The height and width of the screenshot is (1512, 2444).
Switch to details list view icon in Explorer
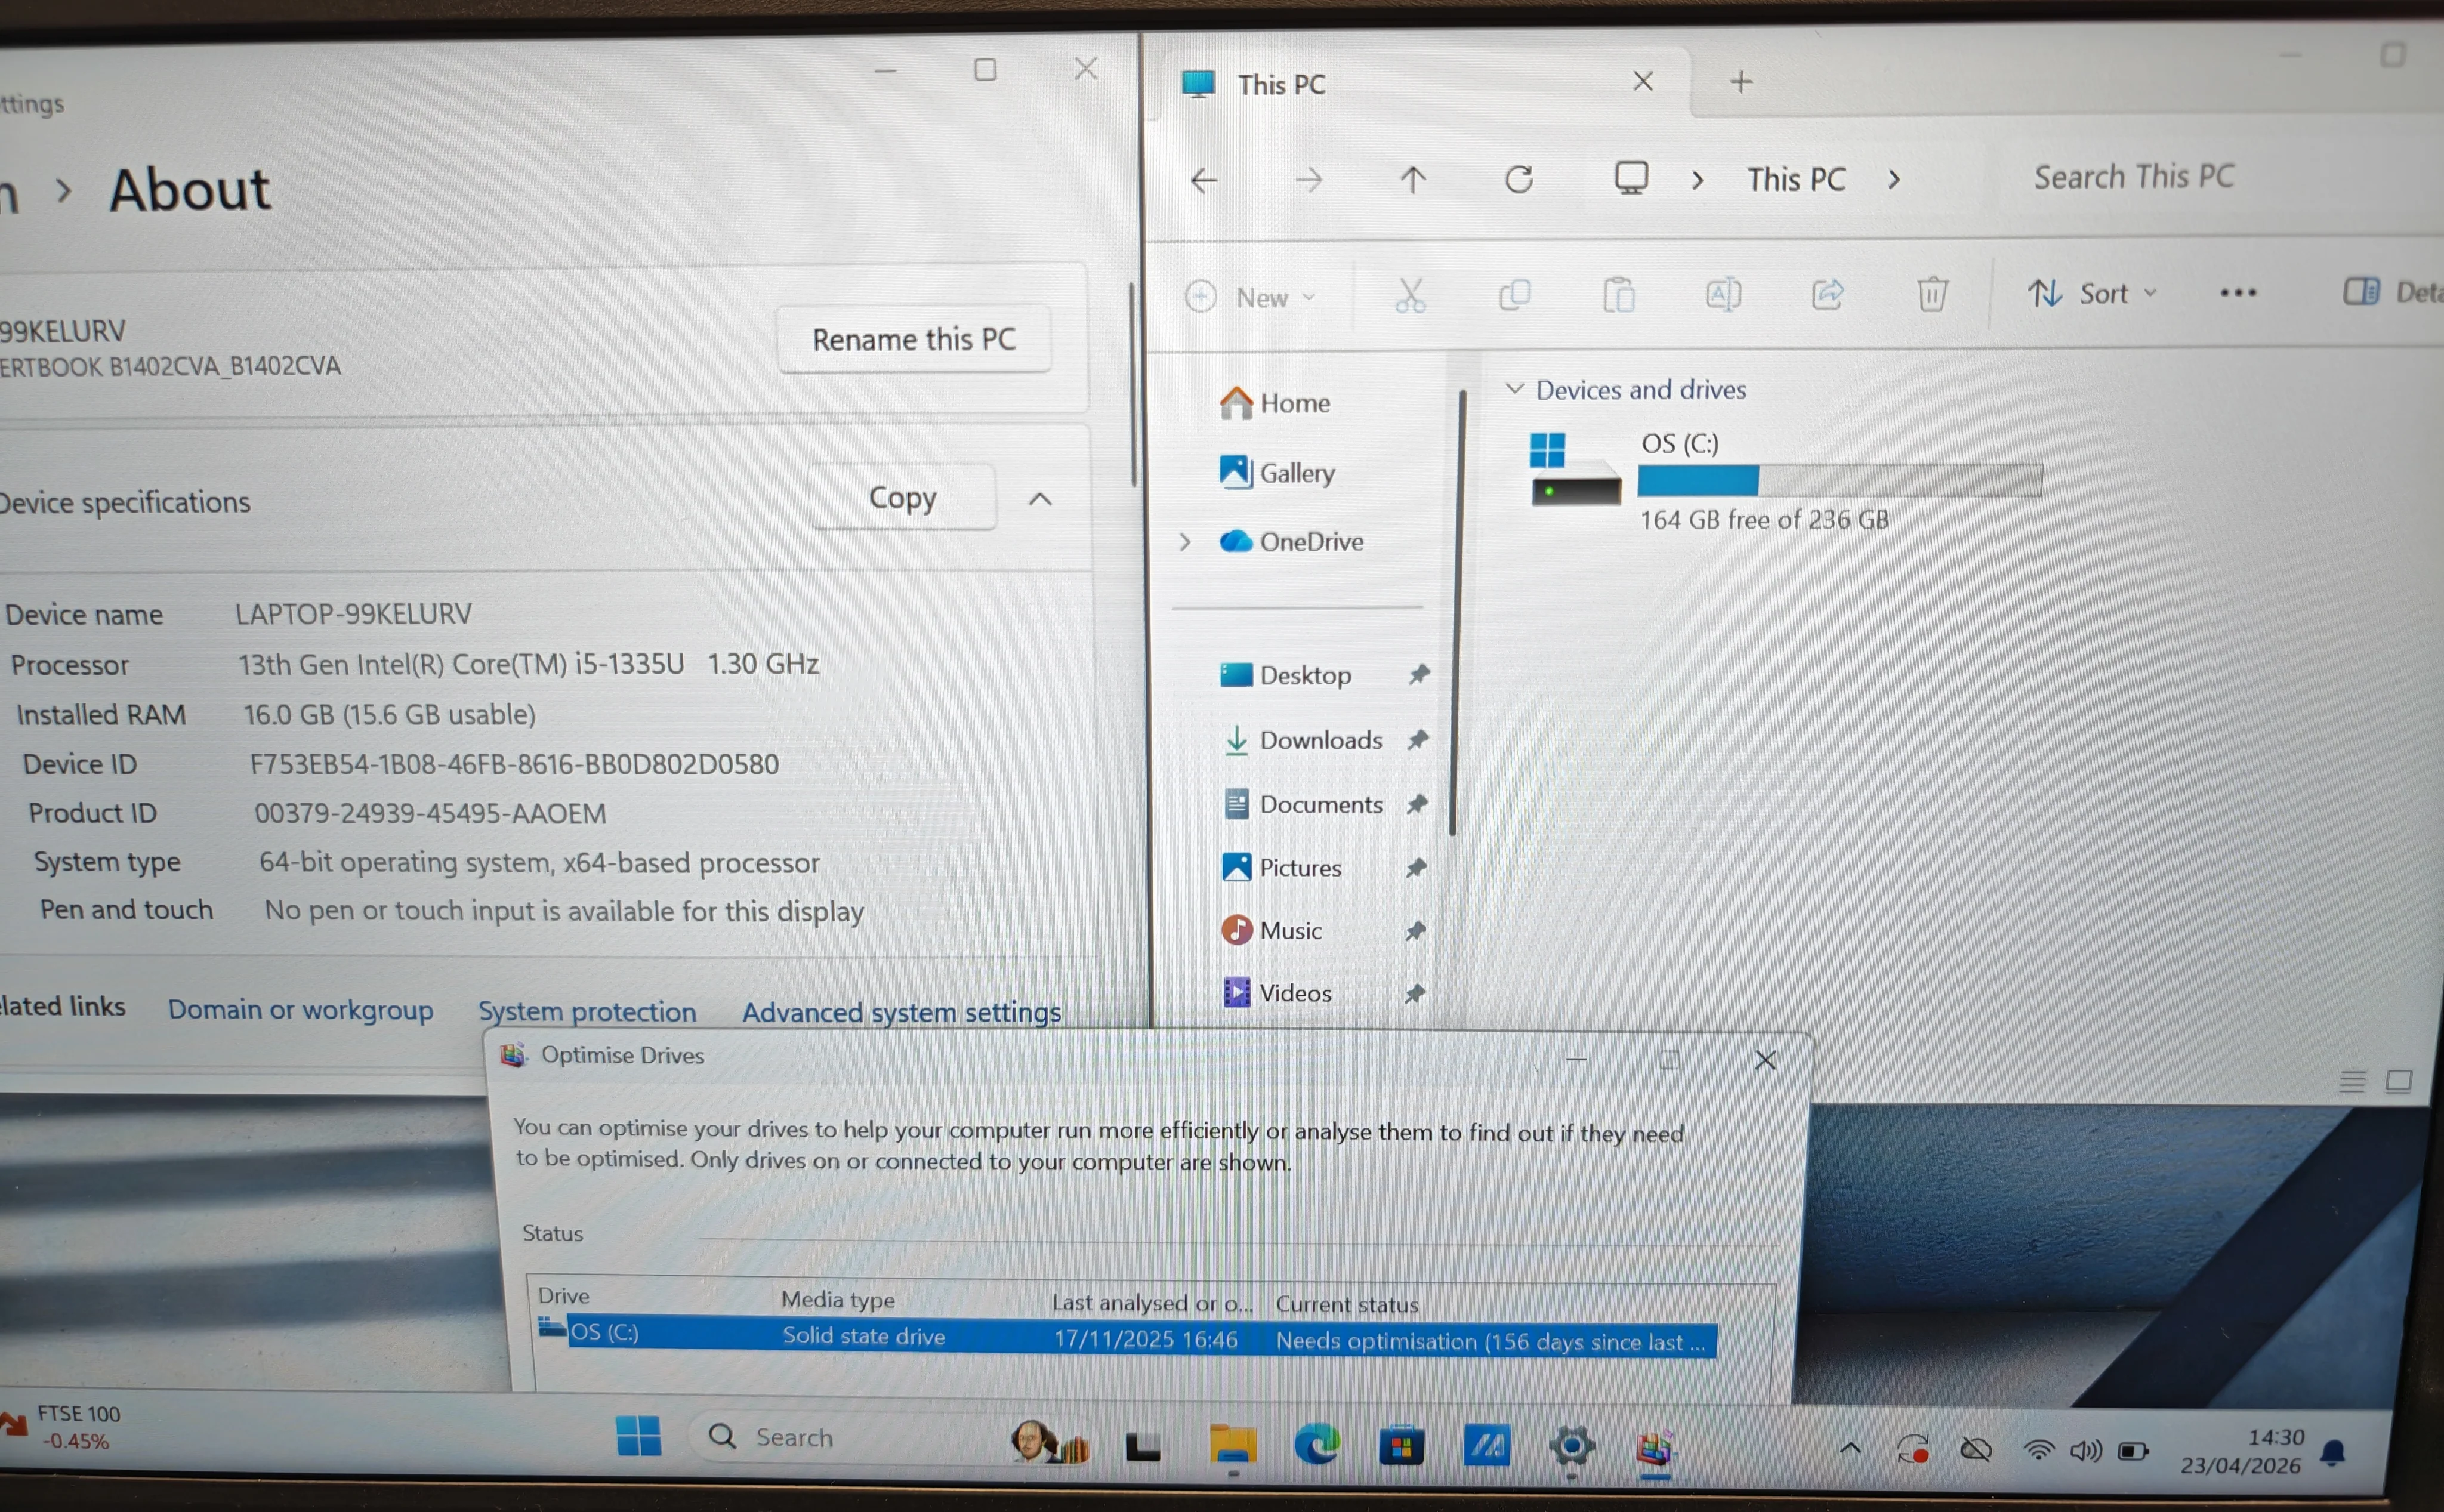tap(2352, 1081)
